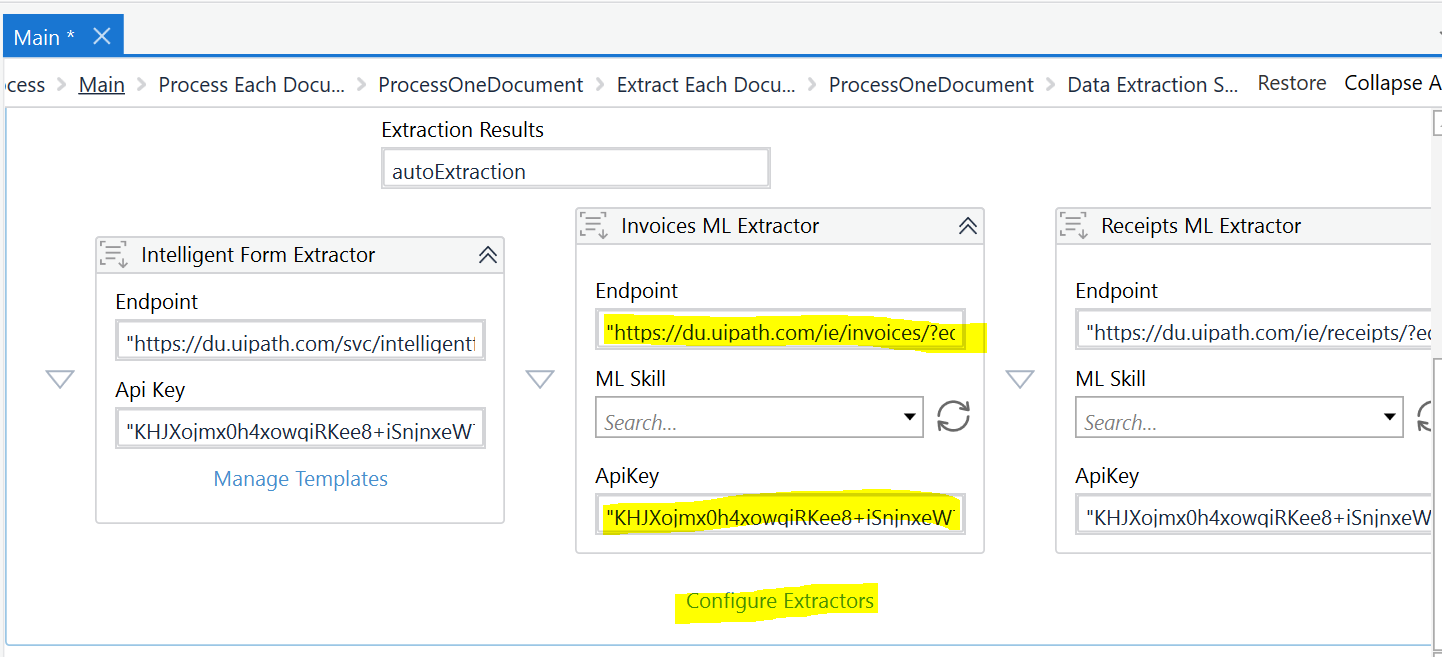This screenshot has width=1442, height=657.
Task: Click the Configure Extractors link
Action: pos(779,601)
